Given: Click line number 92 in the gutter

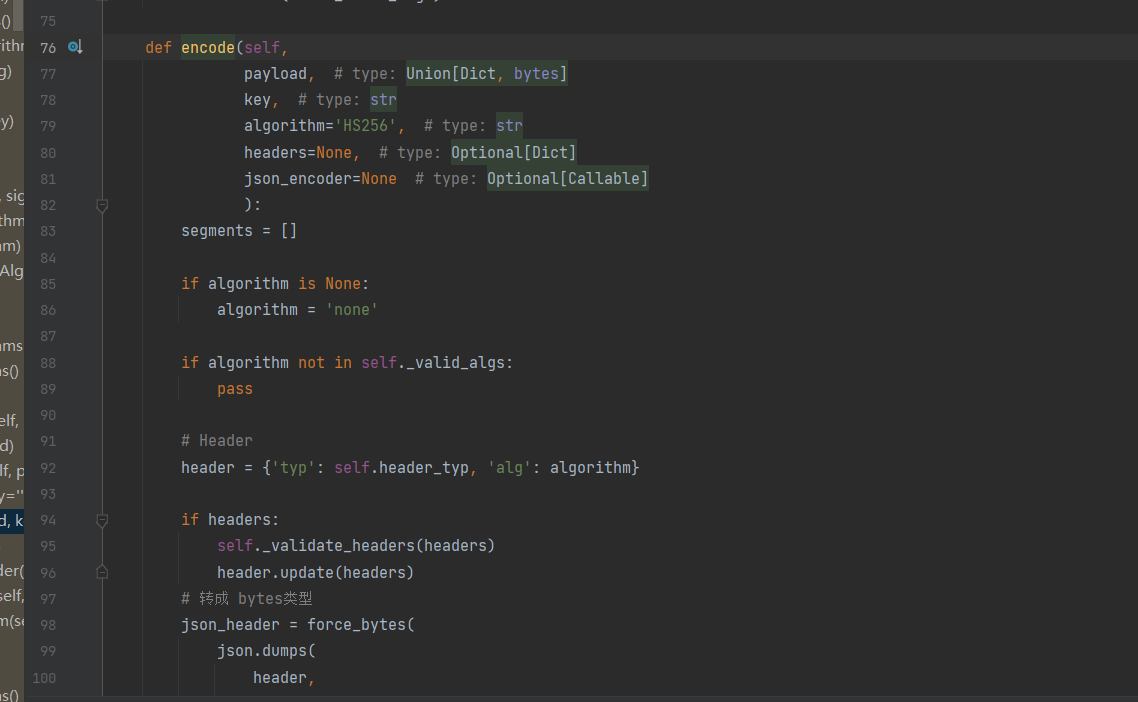Looking at the screenshot, I should point(48,468).
